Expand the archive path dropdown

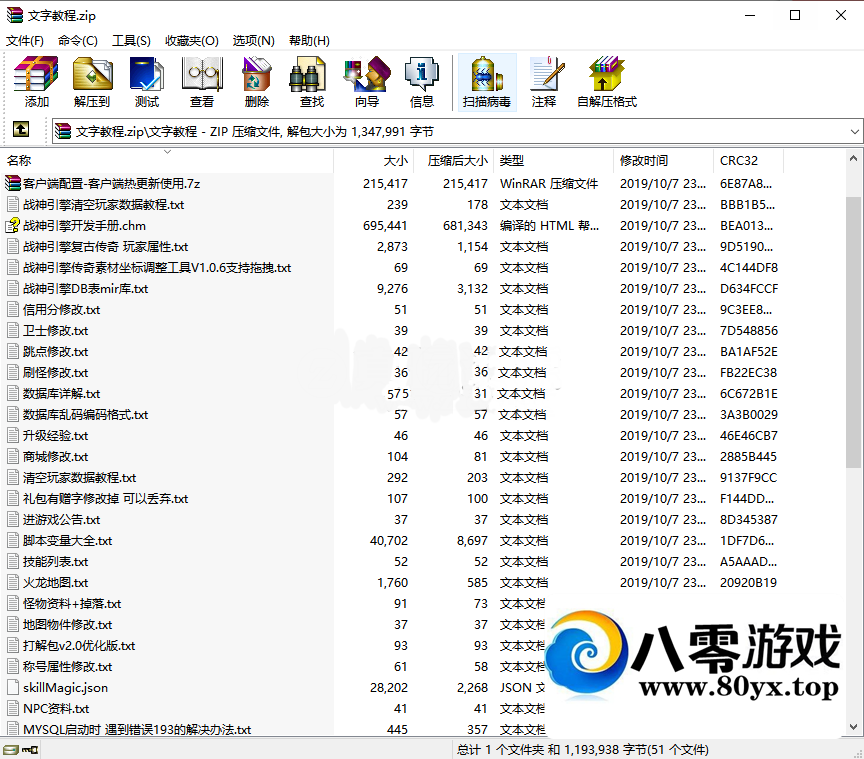[x=854, y=131]
